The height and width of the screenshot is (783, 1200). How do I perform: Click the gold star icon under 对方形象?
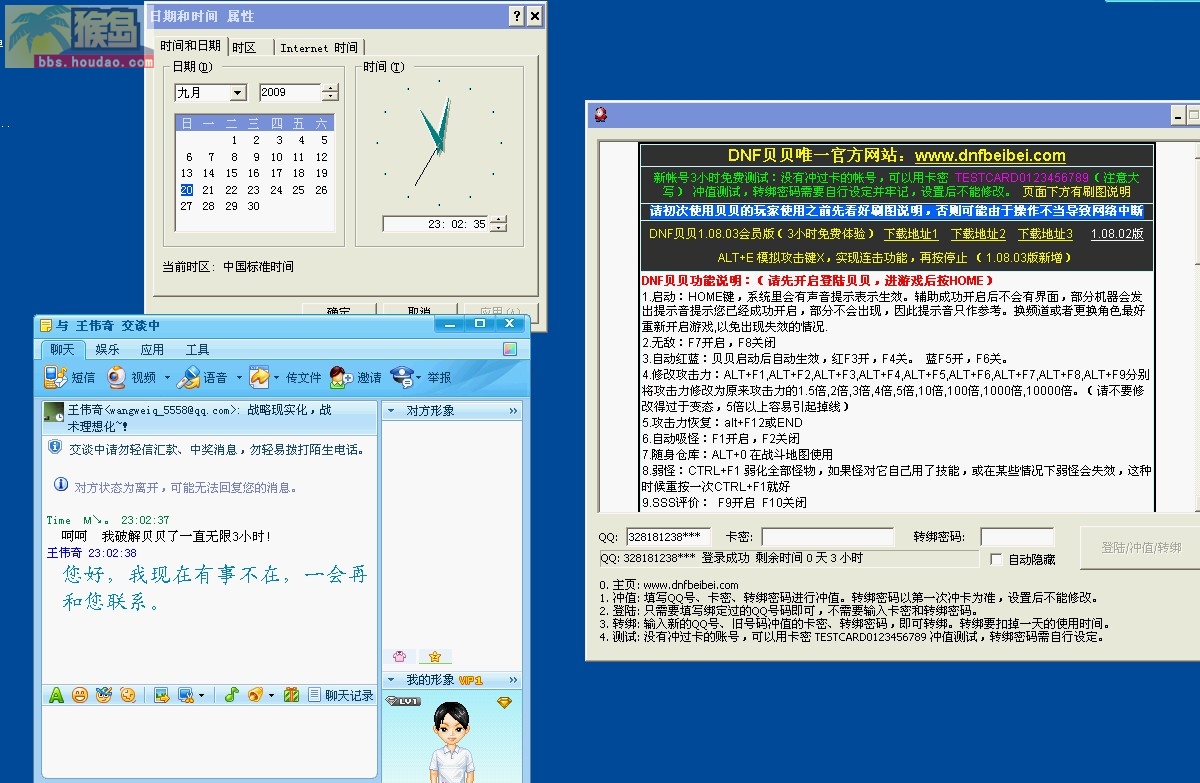(434, 656)
